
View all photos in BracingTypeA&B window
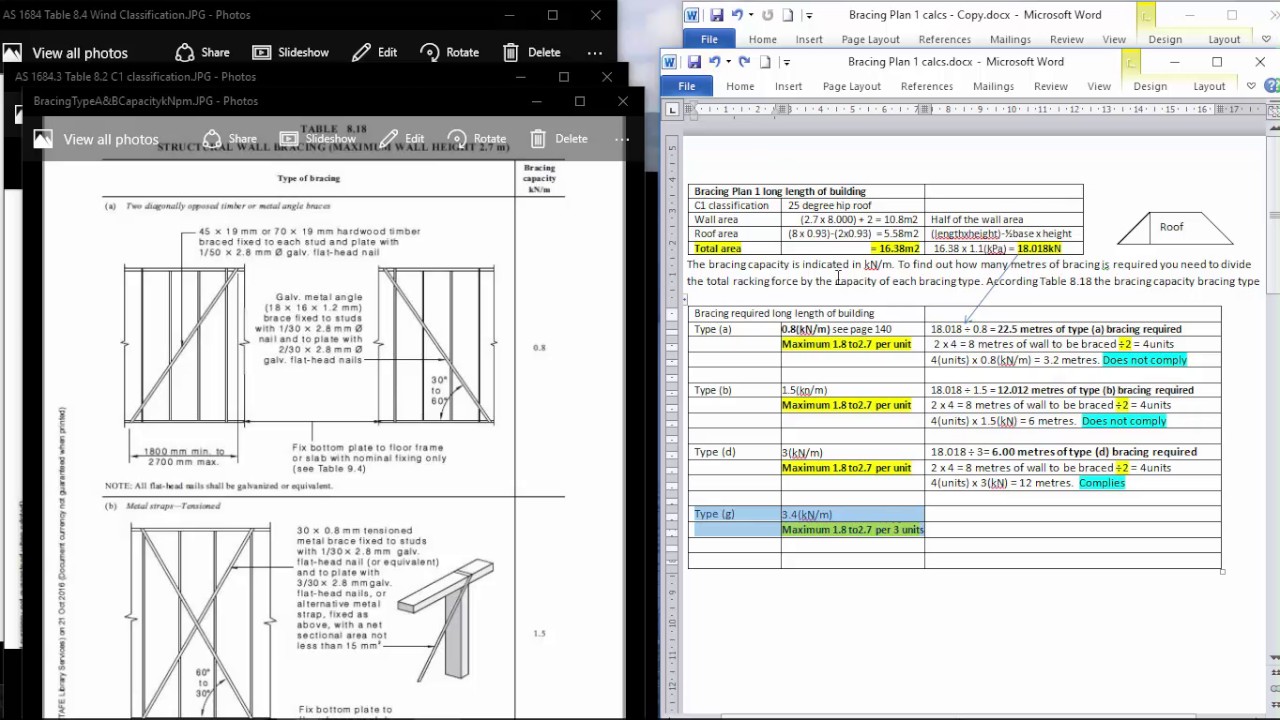click(96, 139)
